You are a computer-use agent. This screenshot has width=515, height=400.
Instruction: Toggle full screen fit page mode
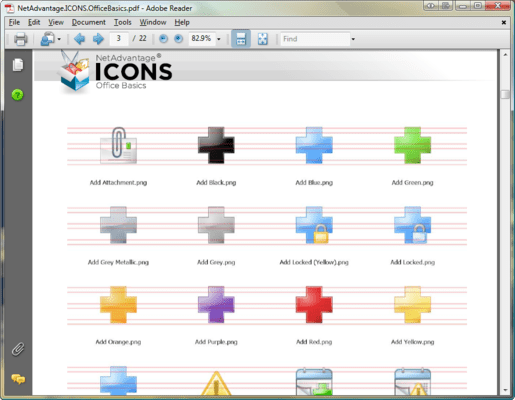263,39
